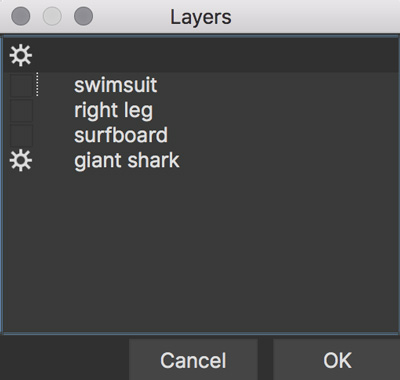
Task: Check the empty box beside right leg
Action: pyautogui.click(x=21, y=111)
